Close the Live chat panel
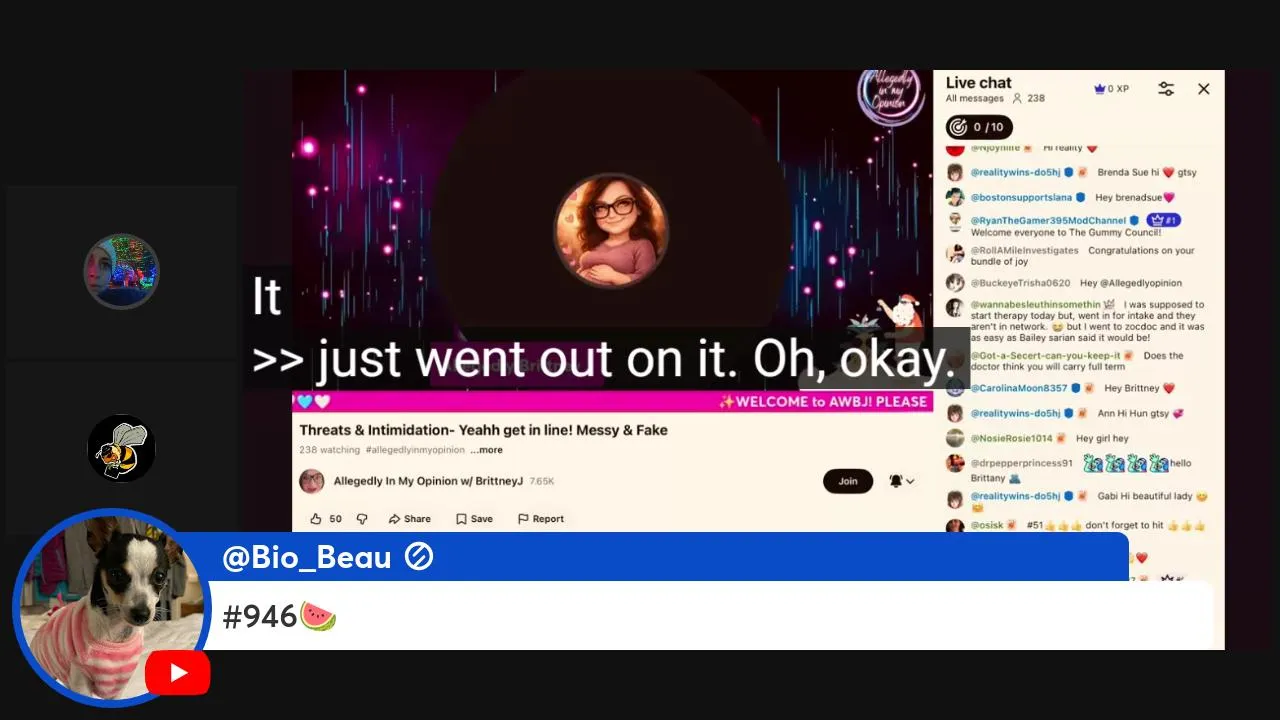Image resolution: width=1280 pixels, height=720 pixels. click(x=1204, y=89)
